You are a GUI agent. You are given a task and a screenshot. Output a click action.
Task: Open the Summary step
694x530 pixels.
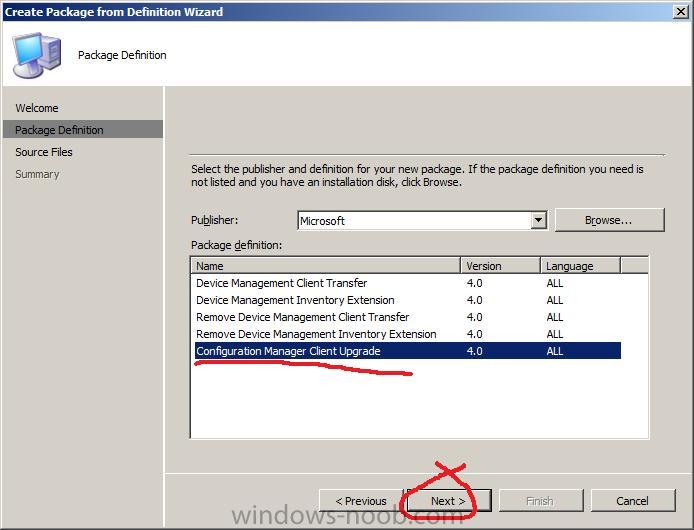click(x=37, y=174)
